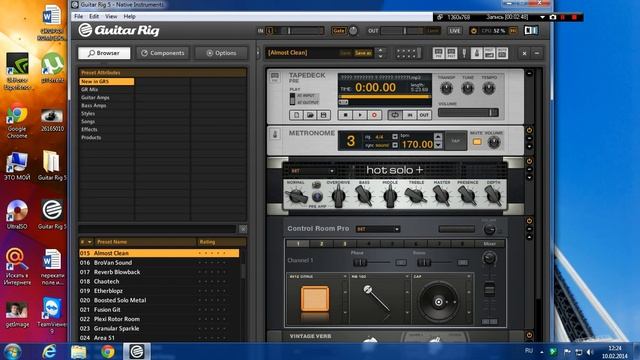Click the Tapedeck save file icon
Screen dimensions: 640x360
pyautogui.click(x=324, y=115)
